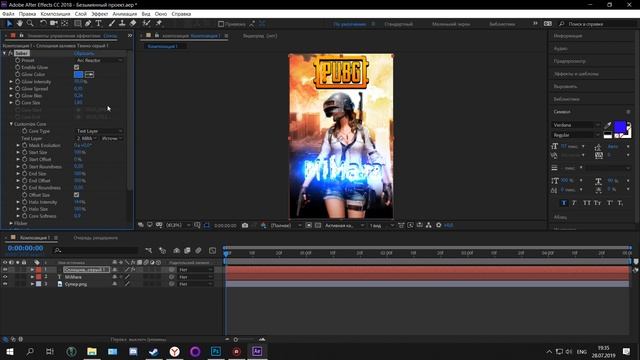Open the Эффект menu
Screen dimensions: 640x360
[100, 14]
